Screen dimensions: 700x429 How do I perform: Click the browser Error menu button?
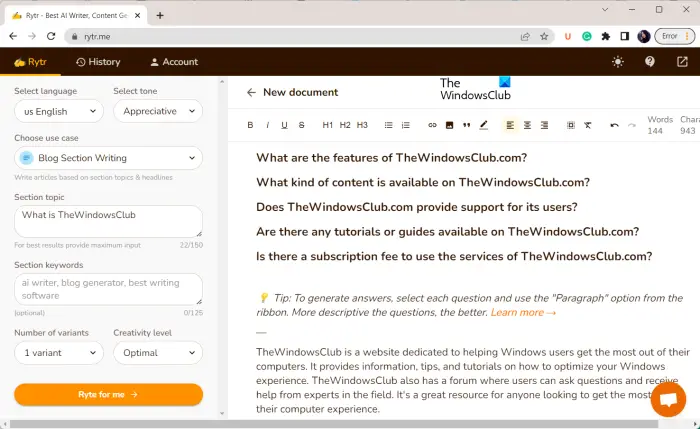point(675,36)
